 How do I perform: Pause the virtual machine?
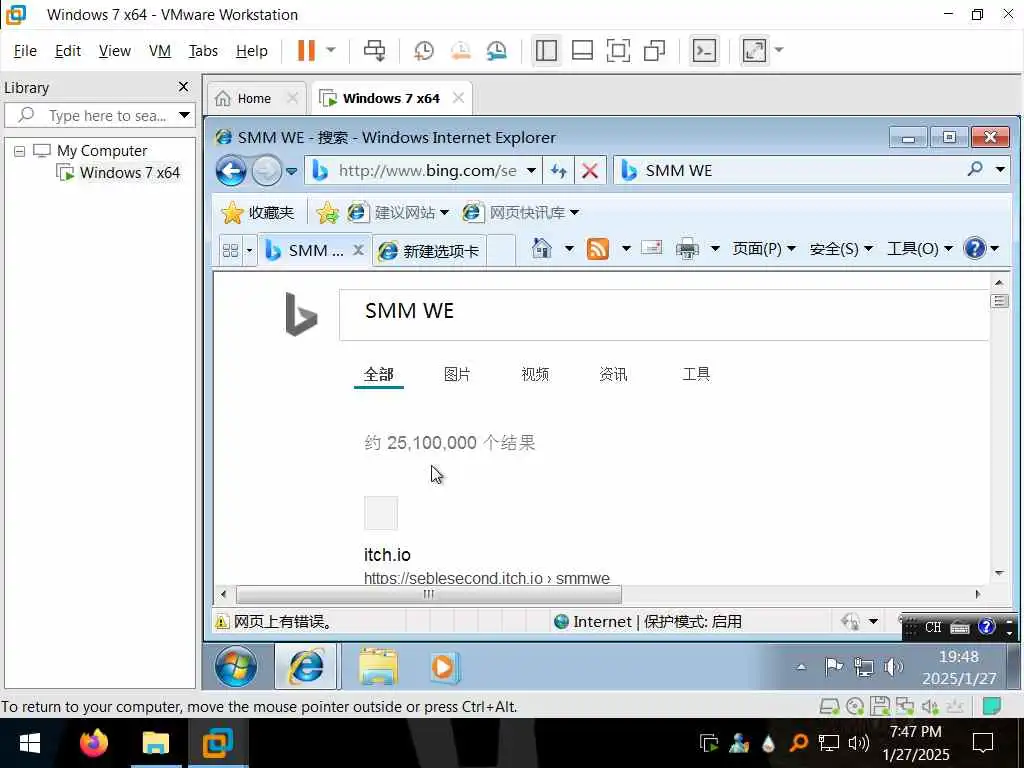306,50
